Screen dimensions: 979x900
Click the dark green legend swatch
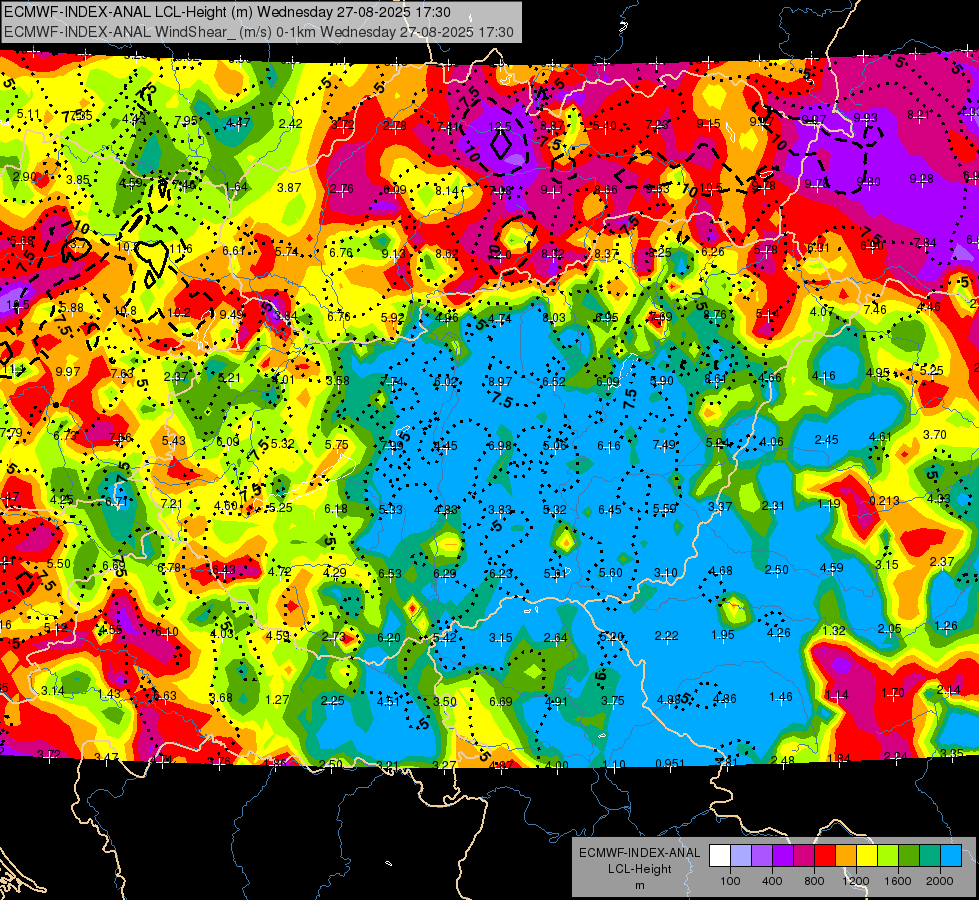pos(909,856)
